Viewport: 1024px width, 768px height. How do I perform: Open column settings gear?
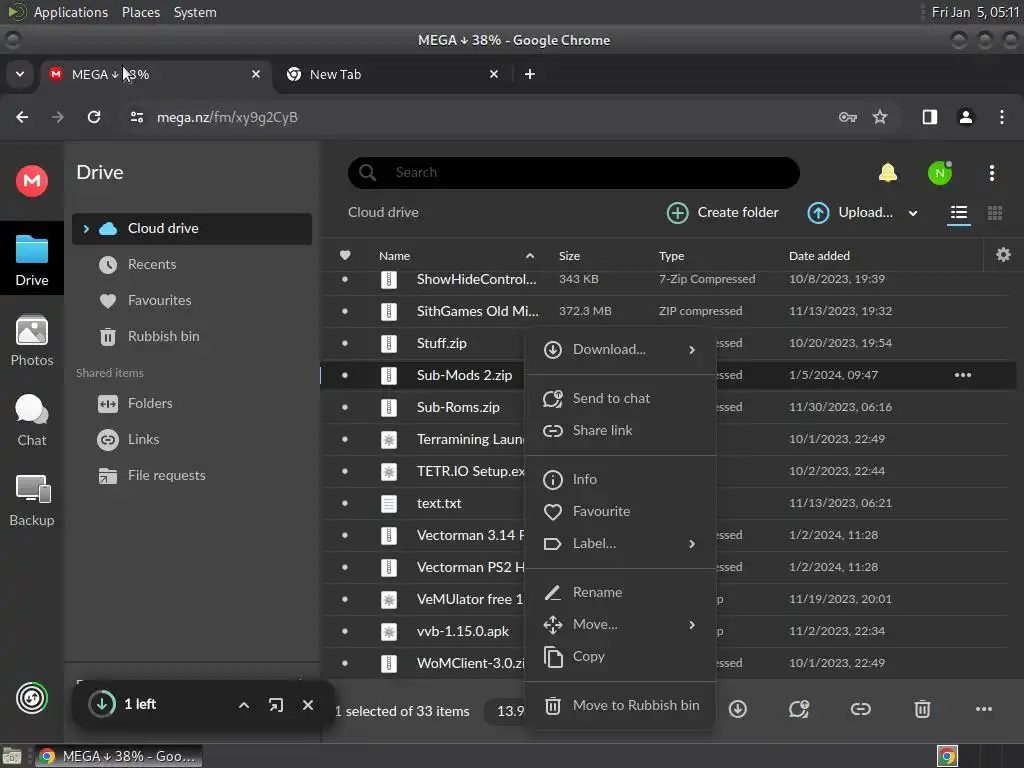point(1003,255)
